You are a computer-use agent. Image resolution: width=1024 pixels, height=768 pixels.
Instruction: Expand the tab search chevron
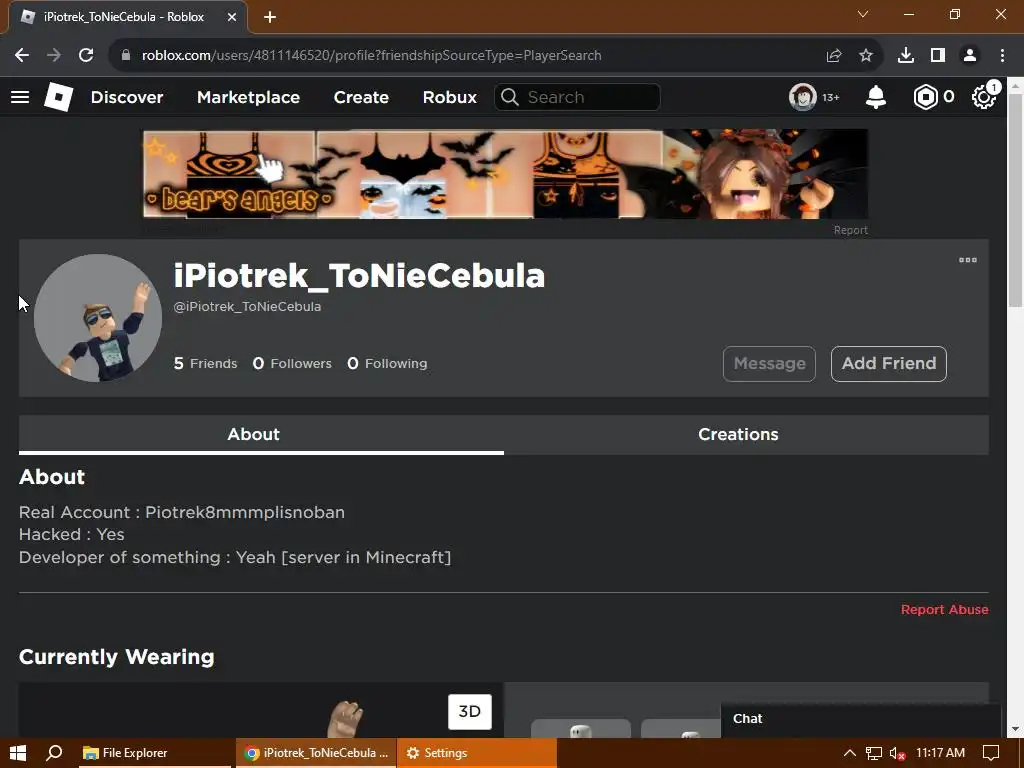click(x=863, y=14)
